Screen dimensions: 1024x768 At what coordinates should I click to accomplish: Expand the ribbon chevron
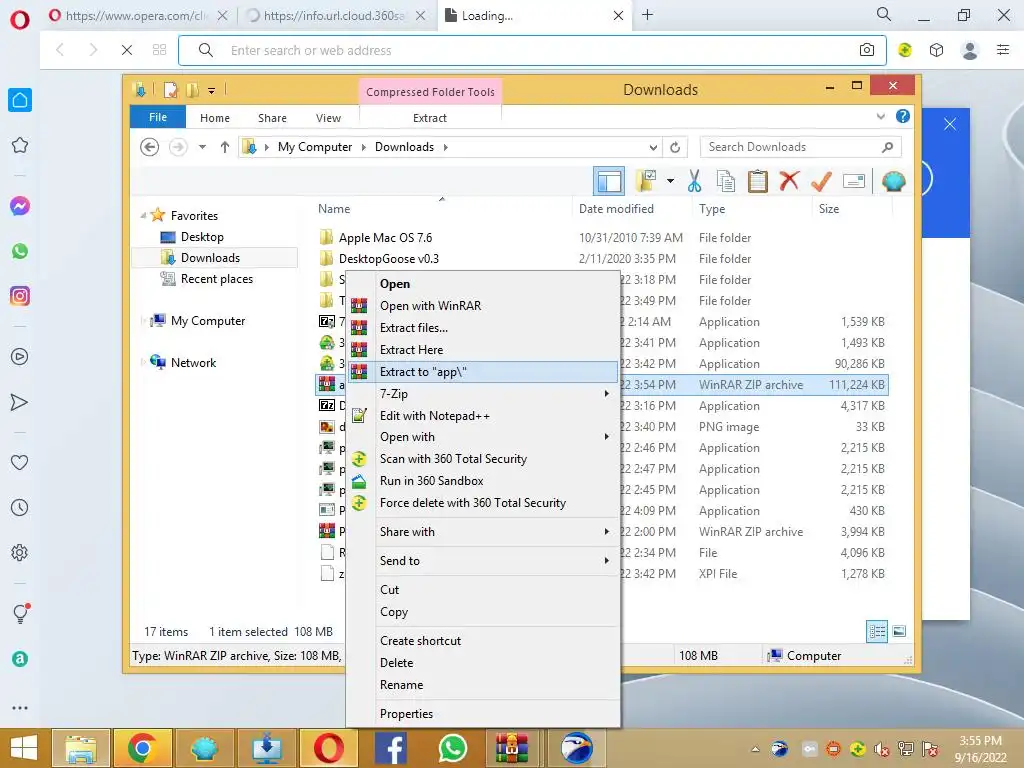point(880,116)
